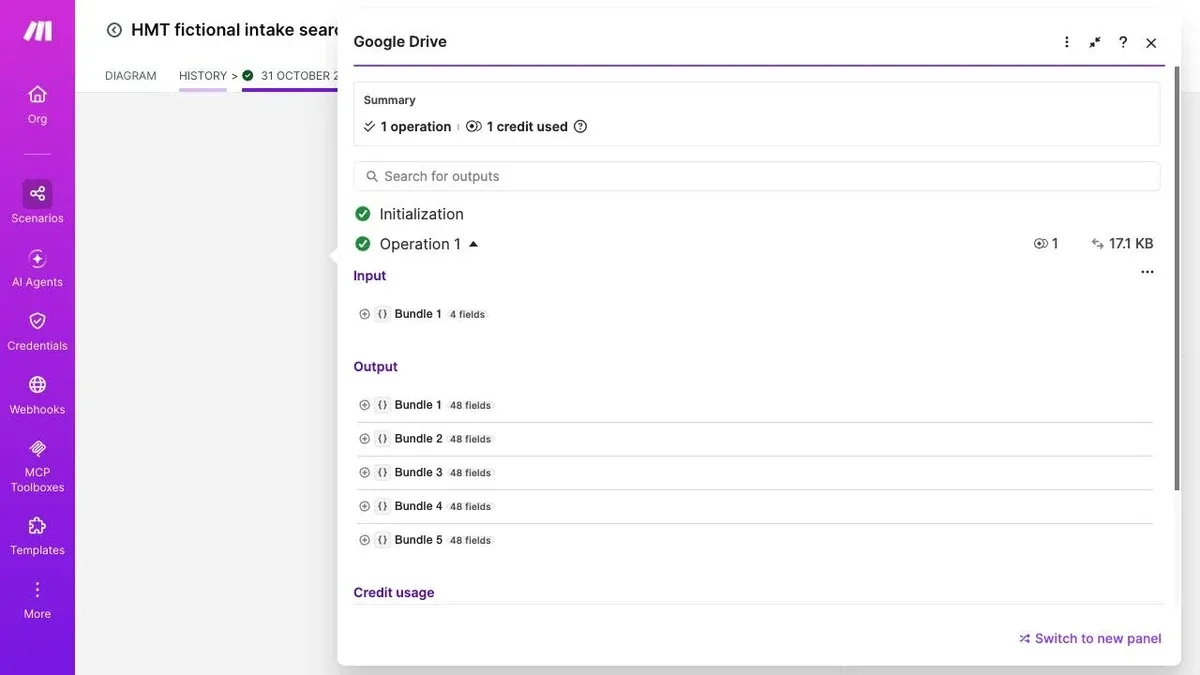Expand Output Bundle 1
This screenshot has height=675, width=1200.
pyautogui.click(x=364, y=405)
